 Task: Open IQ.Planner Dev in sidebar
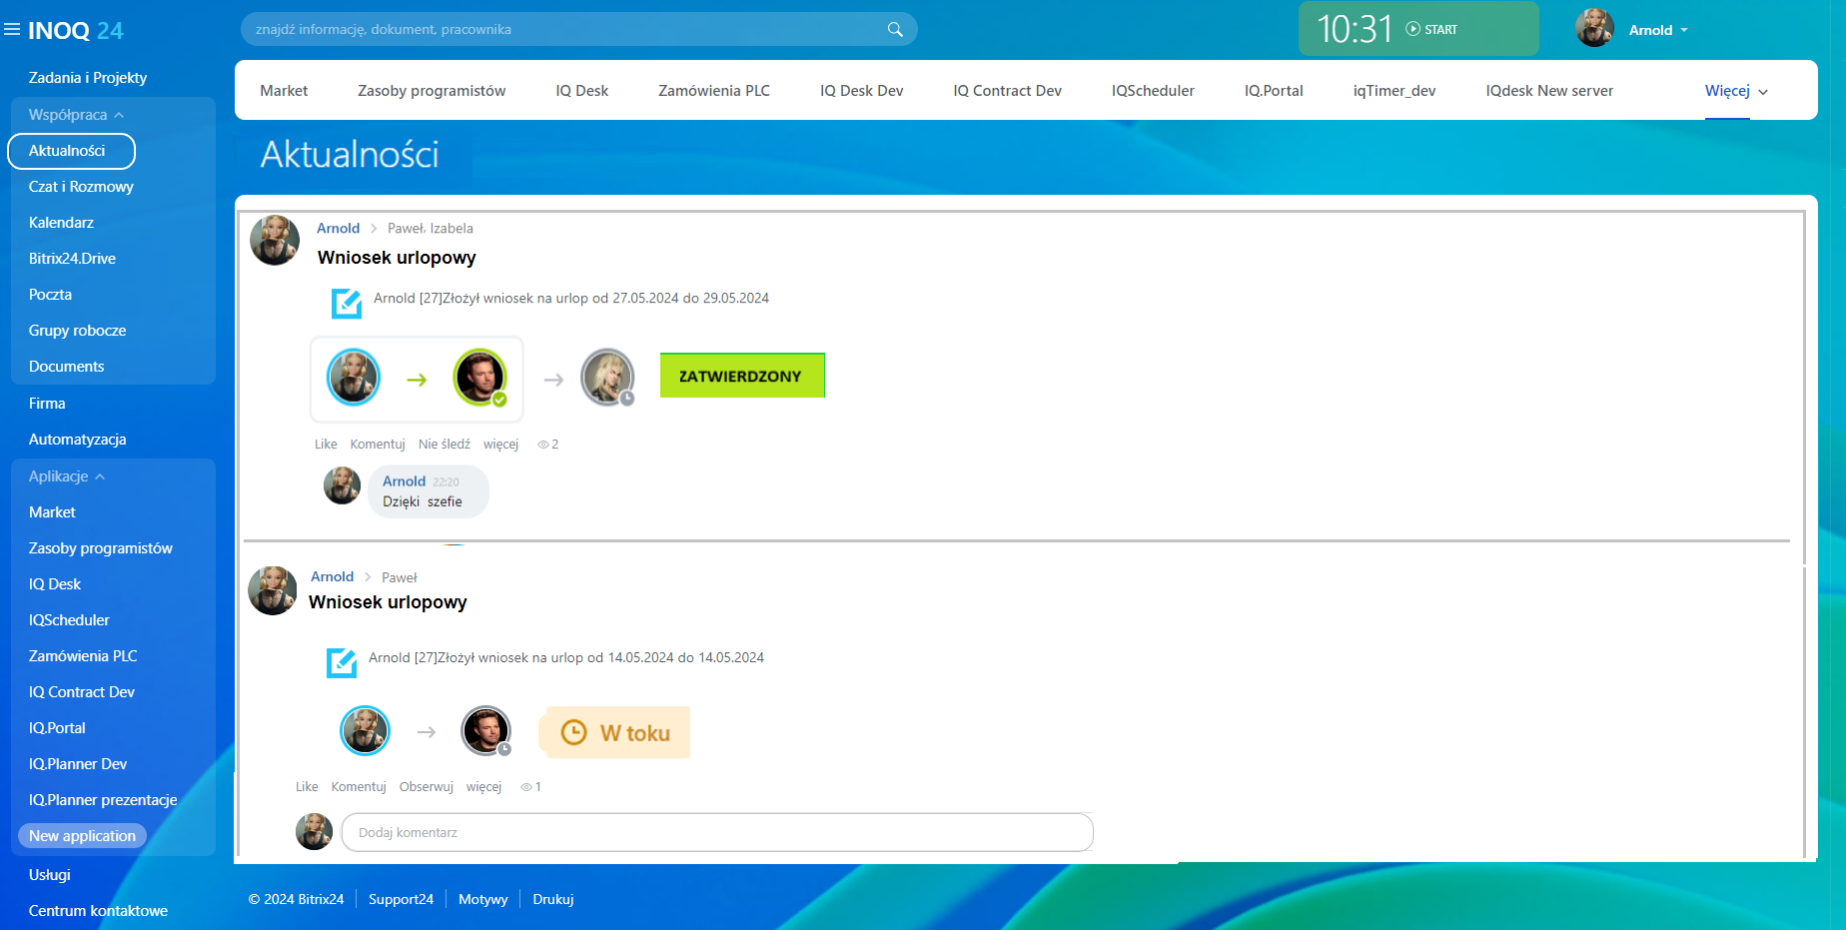[x=78, y=764]
